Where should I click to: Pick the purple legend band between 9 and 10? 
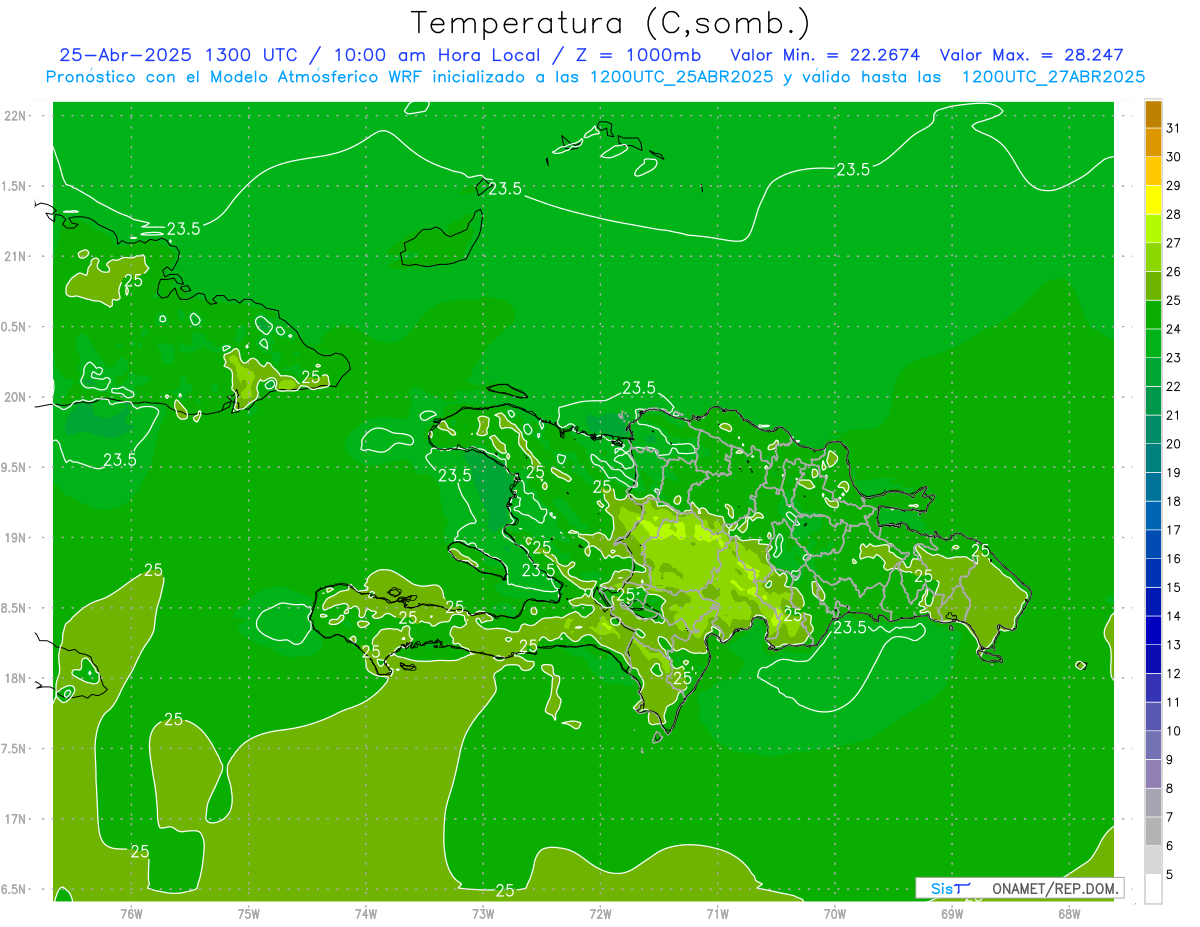coord(1153,745)
